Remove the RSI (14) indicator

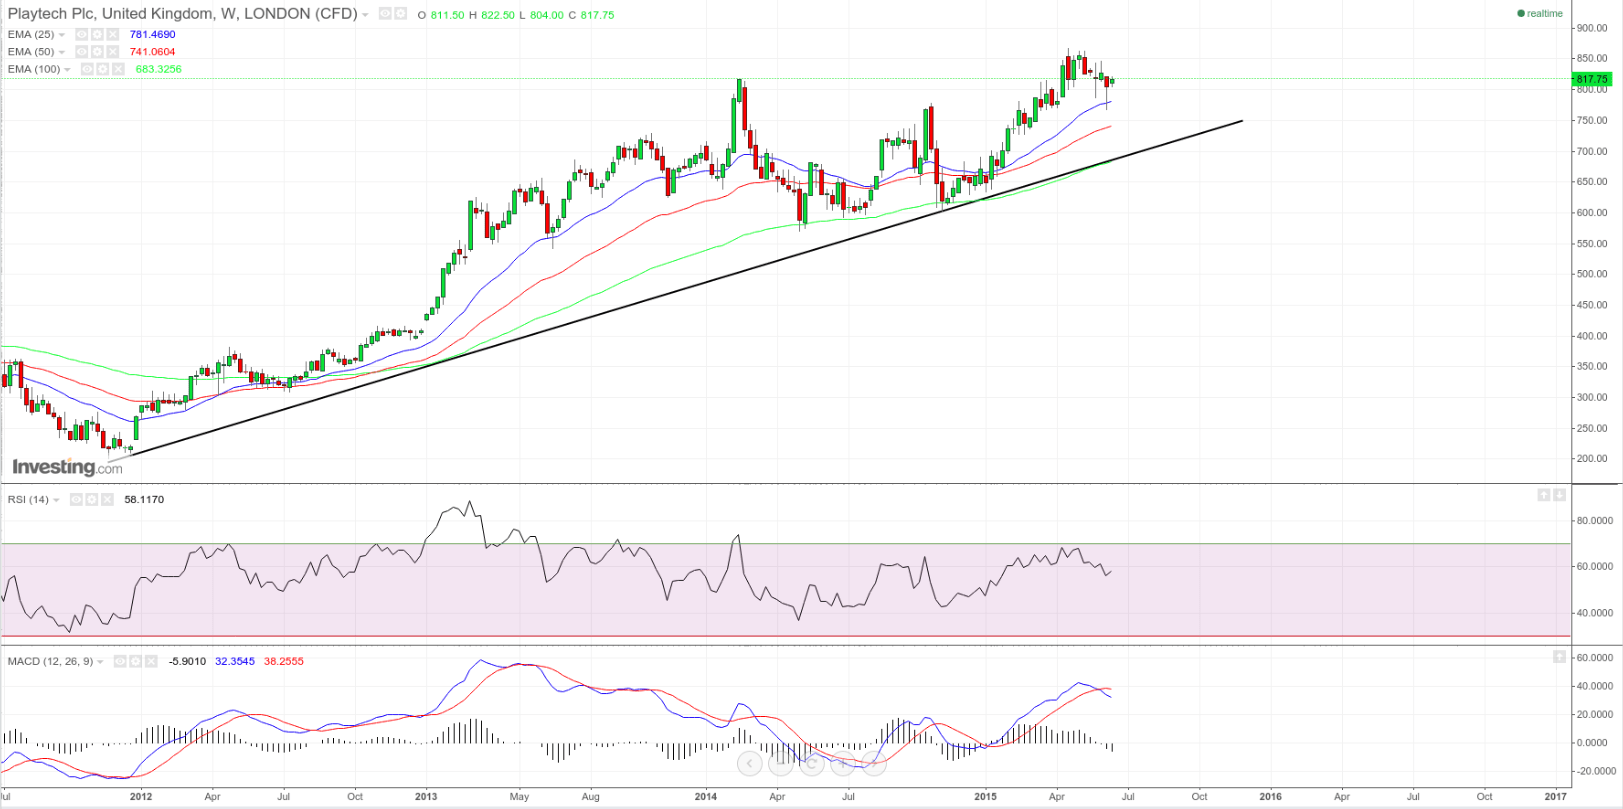point(107,499)
